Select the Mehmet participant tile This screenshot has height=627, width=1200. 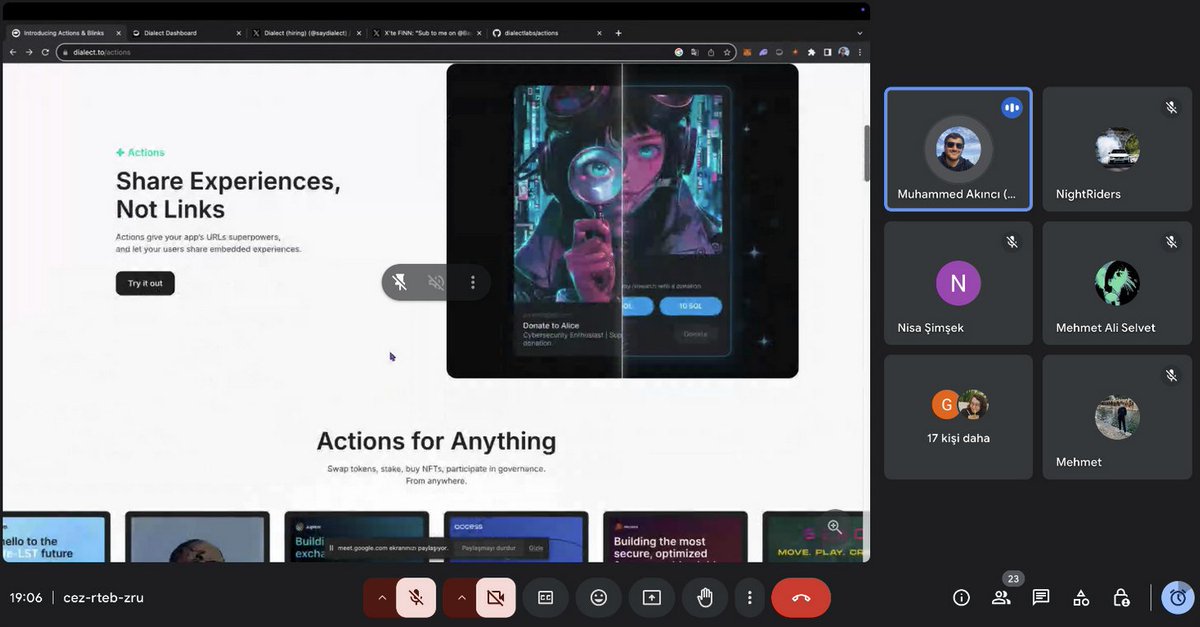click(1117, 417)
